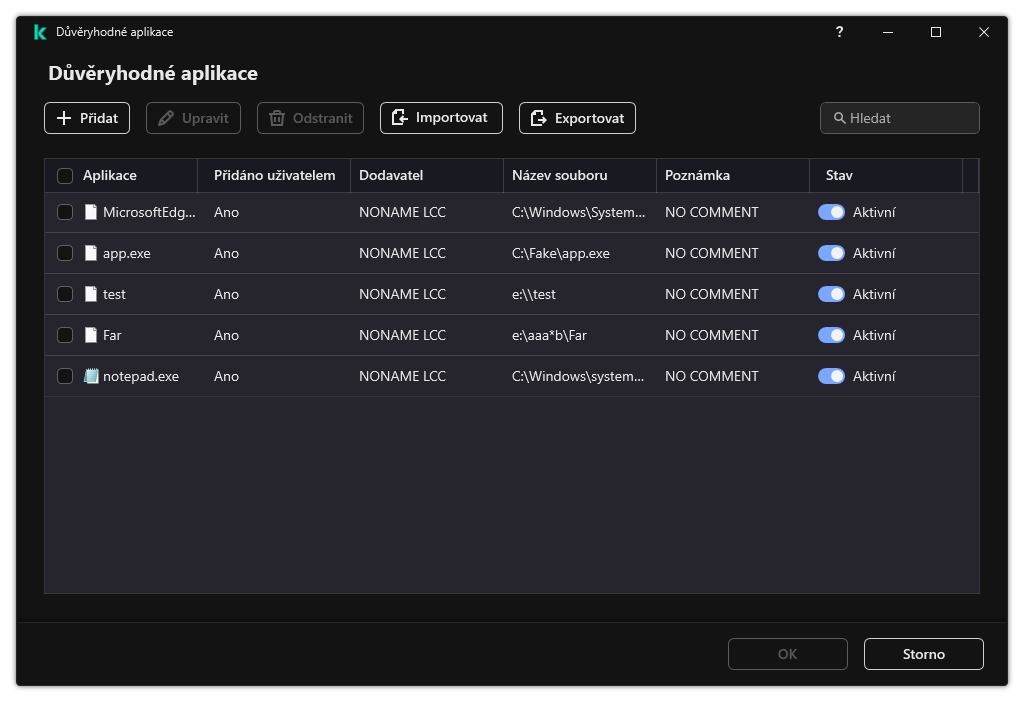Check the select-all checkbox in header
Screen dimensions: 1024x702
click(x=65, y=176)
